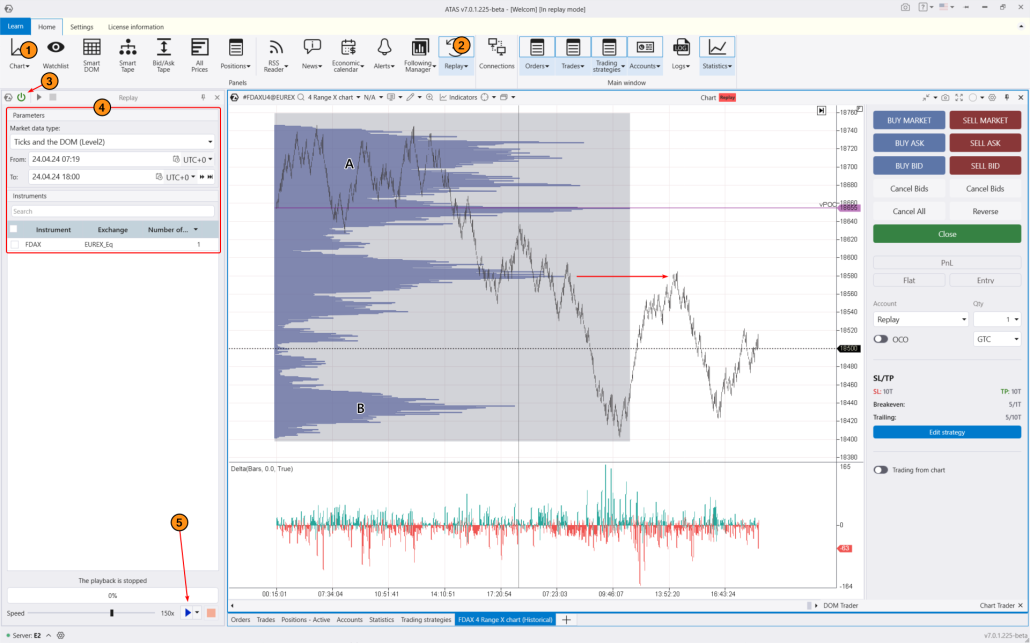Open the Connections panel
Image resolution: width=1030 pixels, height=643 pixels.
pyautogui.click(x=497, y=54)
